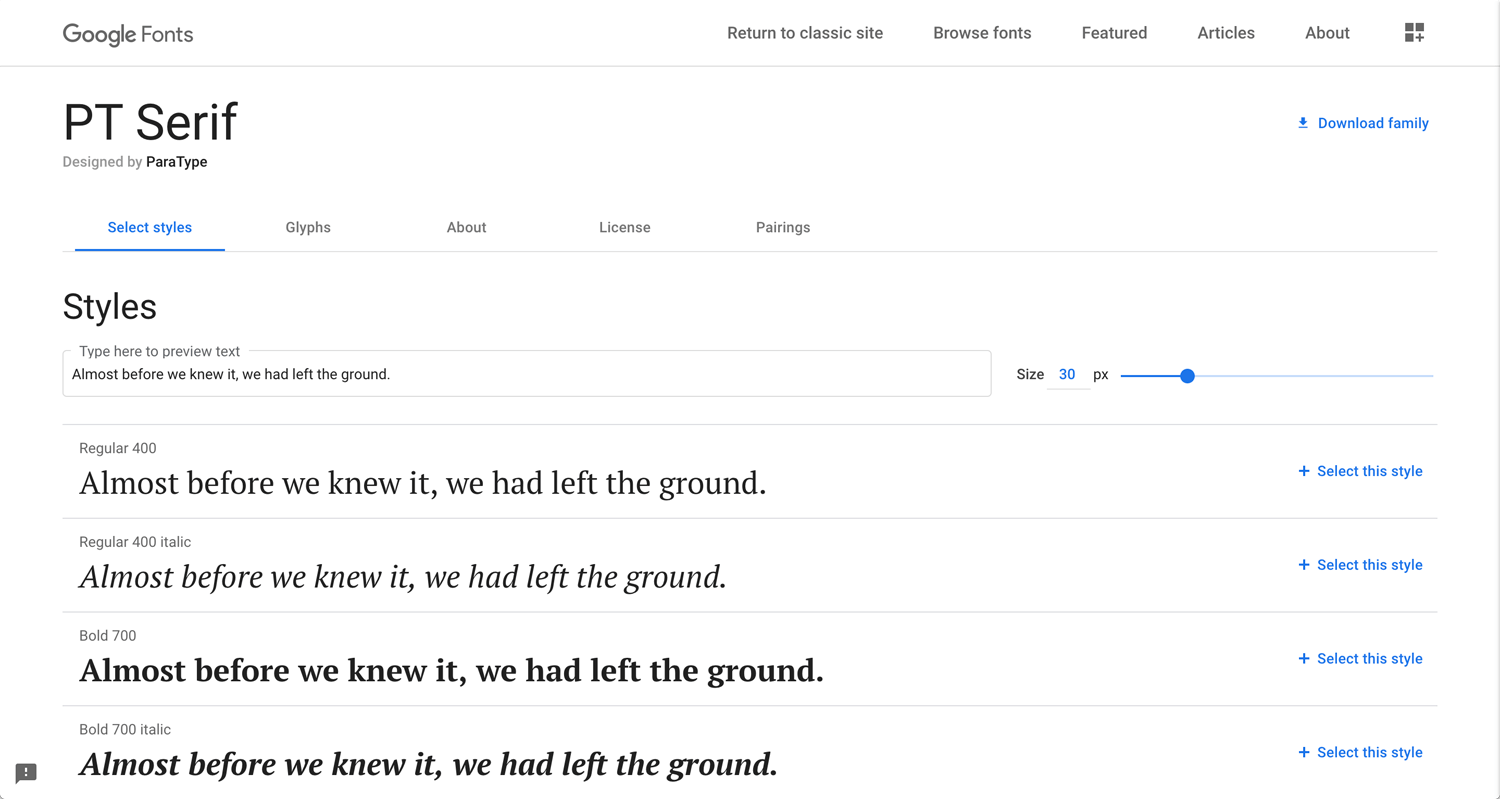Click the Bold 700 italic preview sentence
Screen dimensions: 1500x799
tap(428, 765)
